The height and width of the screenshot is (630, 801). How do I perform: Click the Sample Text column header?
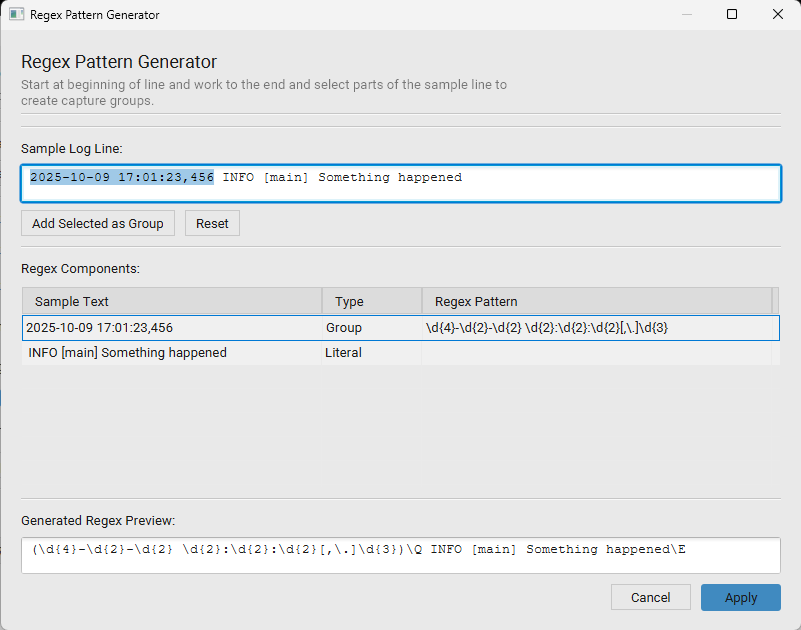point(172,301)
